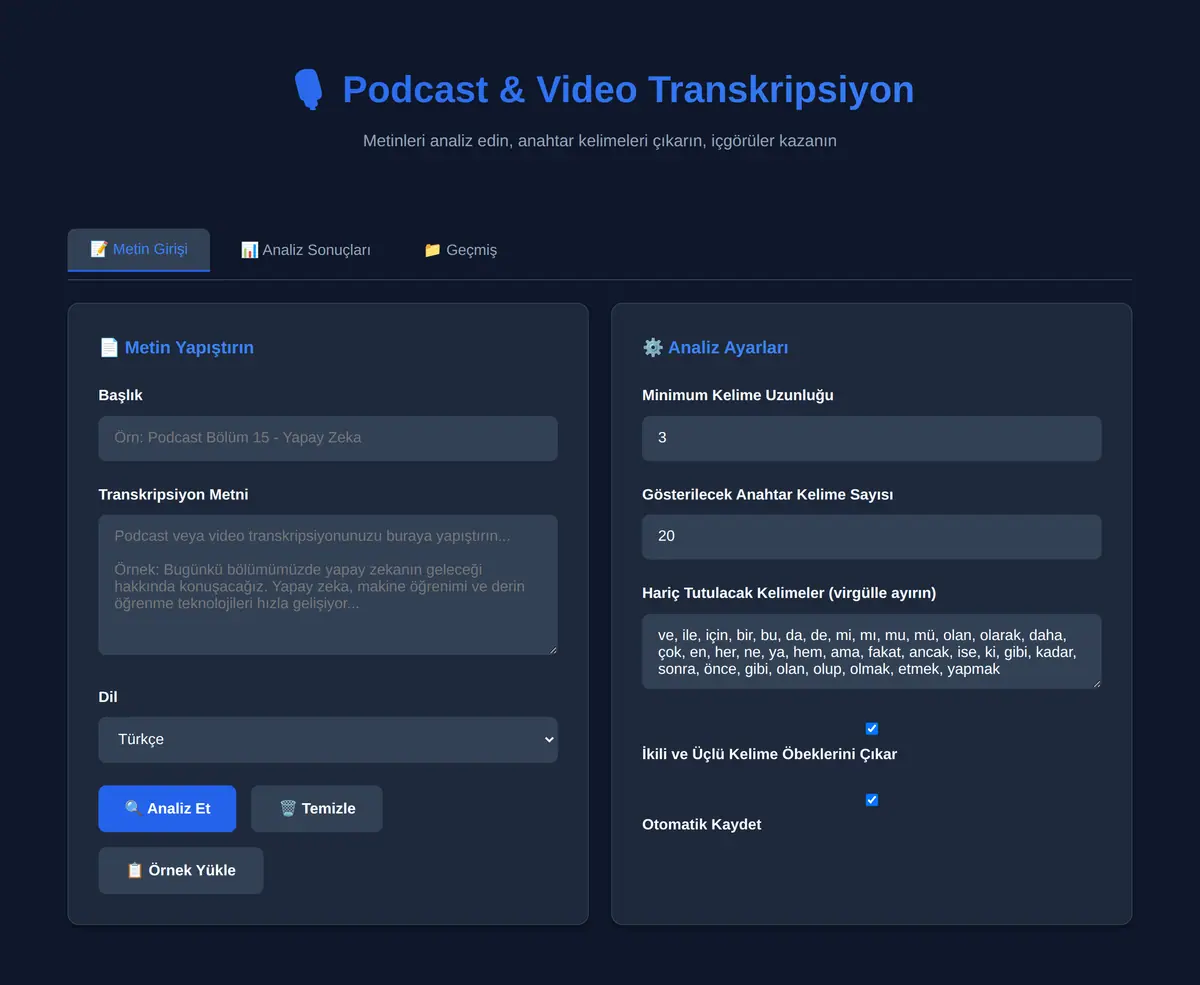Click the Dil label
Viewport: 1200px width, 985px height.
108,697
